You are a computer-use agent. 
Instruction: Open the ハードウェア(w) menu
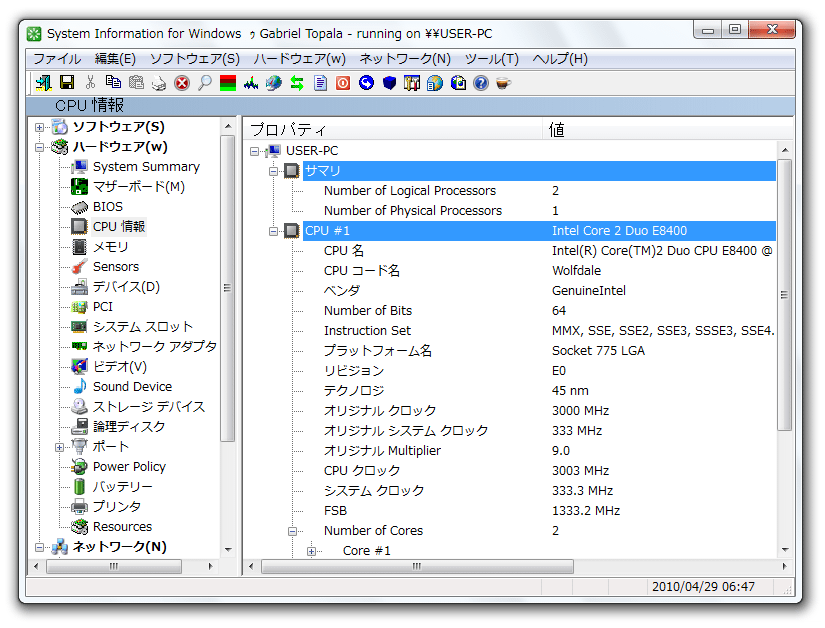tap(300, 59)
